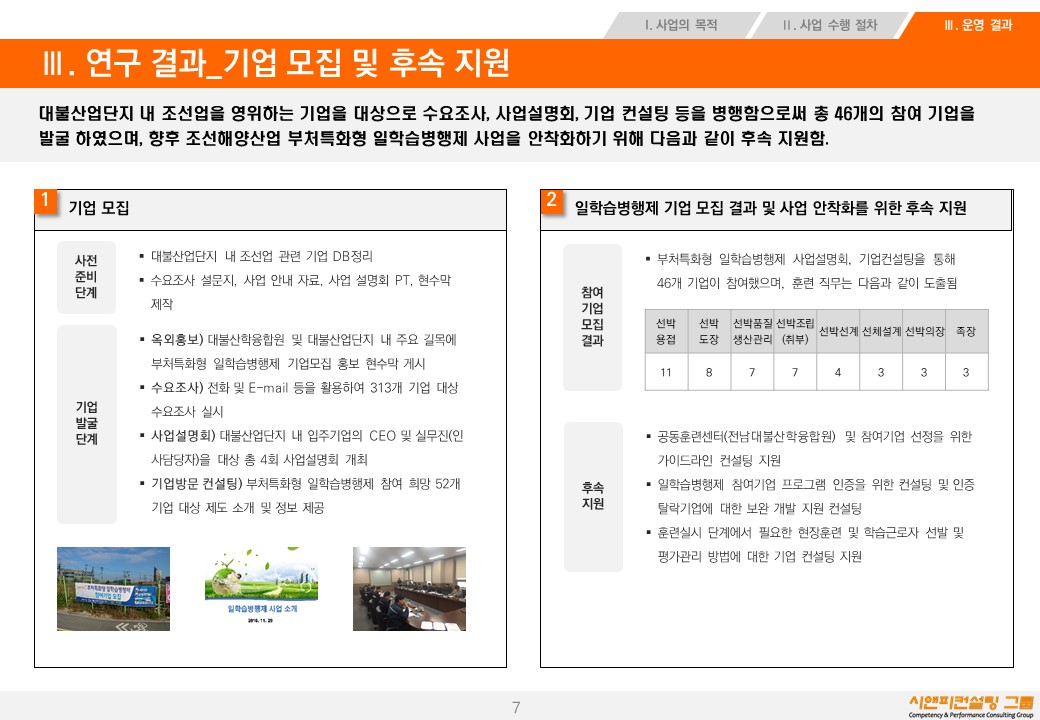Open the banner photo thumbnail
The image size is (1040, 720).
[x=113, y=589]
